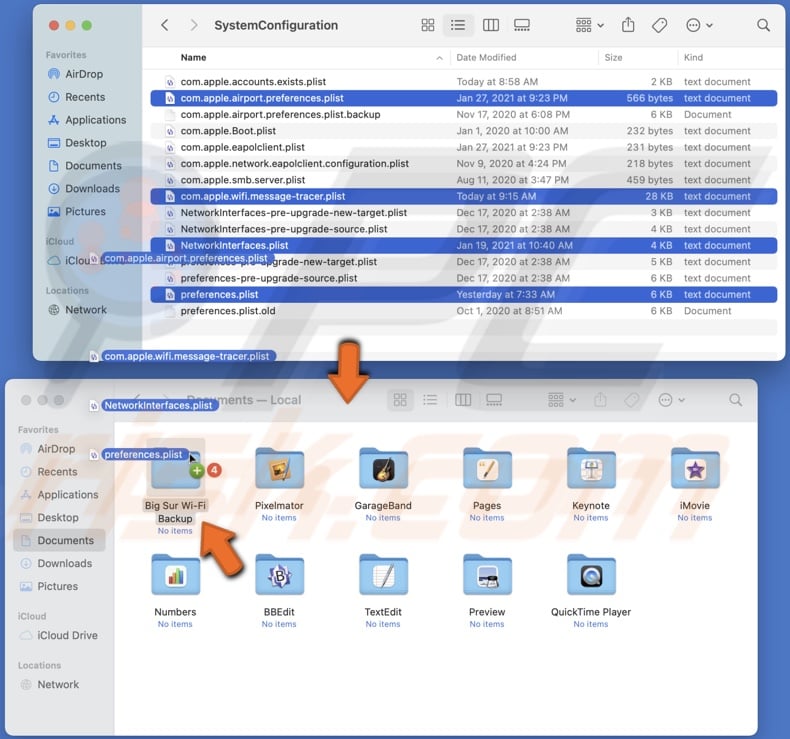Select NetworkInterfaces-pre-upgrade-new-target.plist file
The image size is (790, 739).
[x=464, y=213]
